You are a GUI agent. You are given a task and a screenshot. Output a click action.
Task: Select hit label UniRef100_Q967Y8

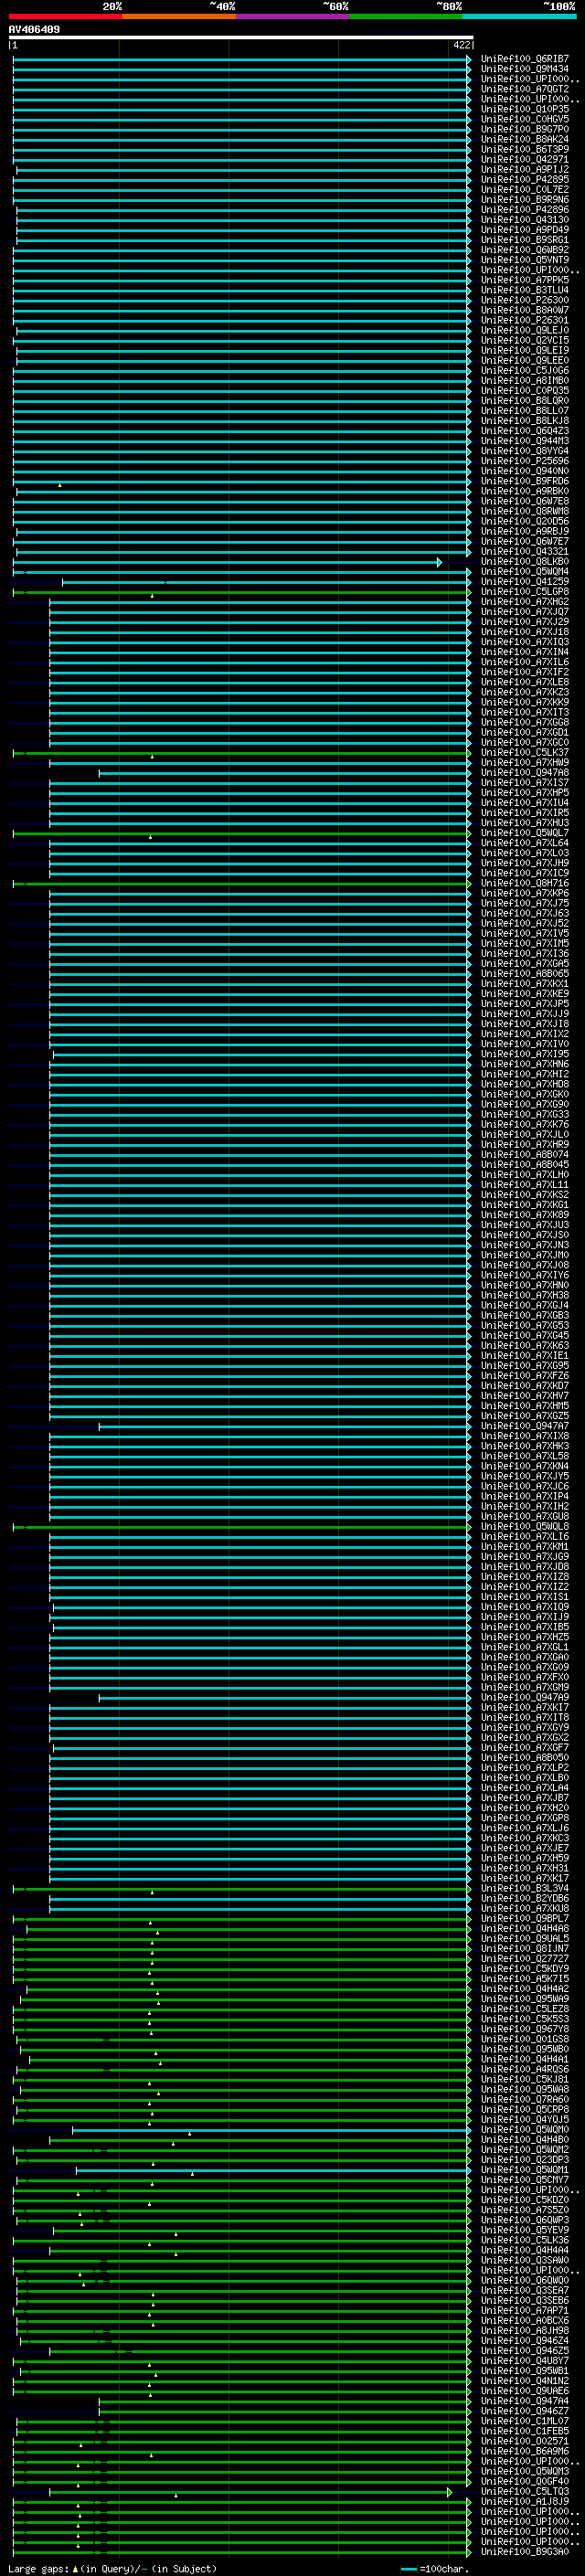[x=525, y=2029]
